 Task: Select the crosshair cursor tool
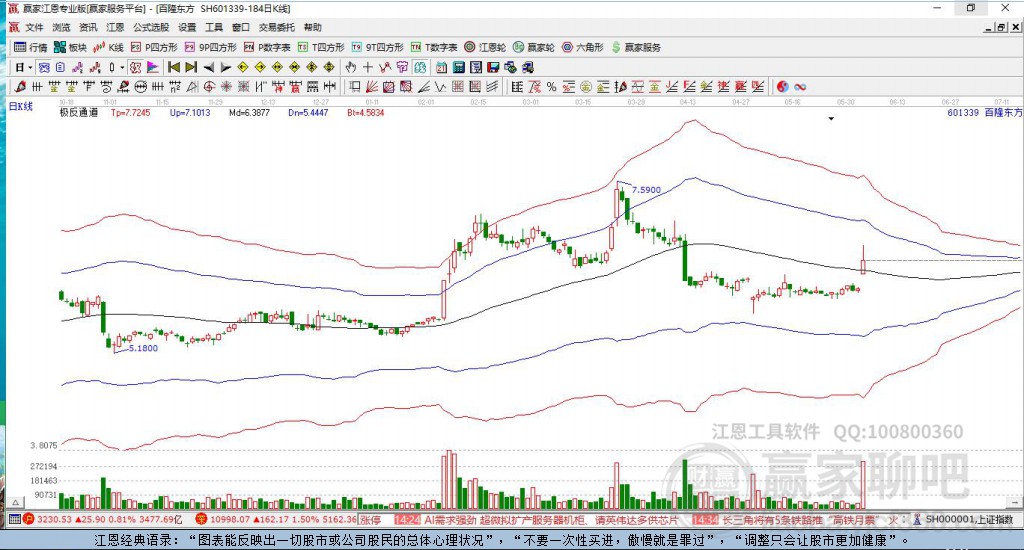point(367,67)
